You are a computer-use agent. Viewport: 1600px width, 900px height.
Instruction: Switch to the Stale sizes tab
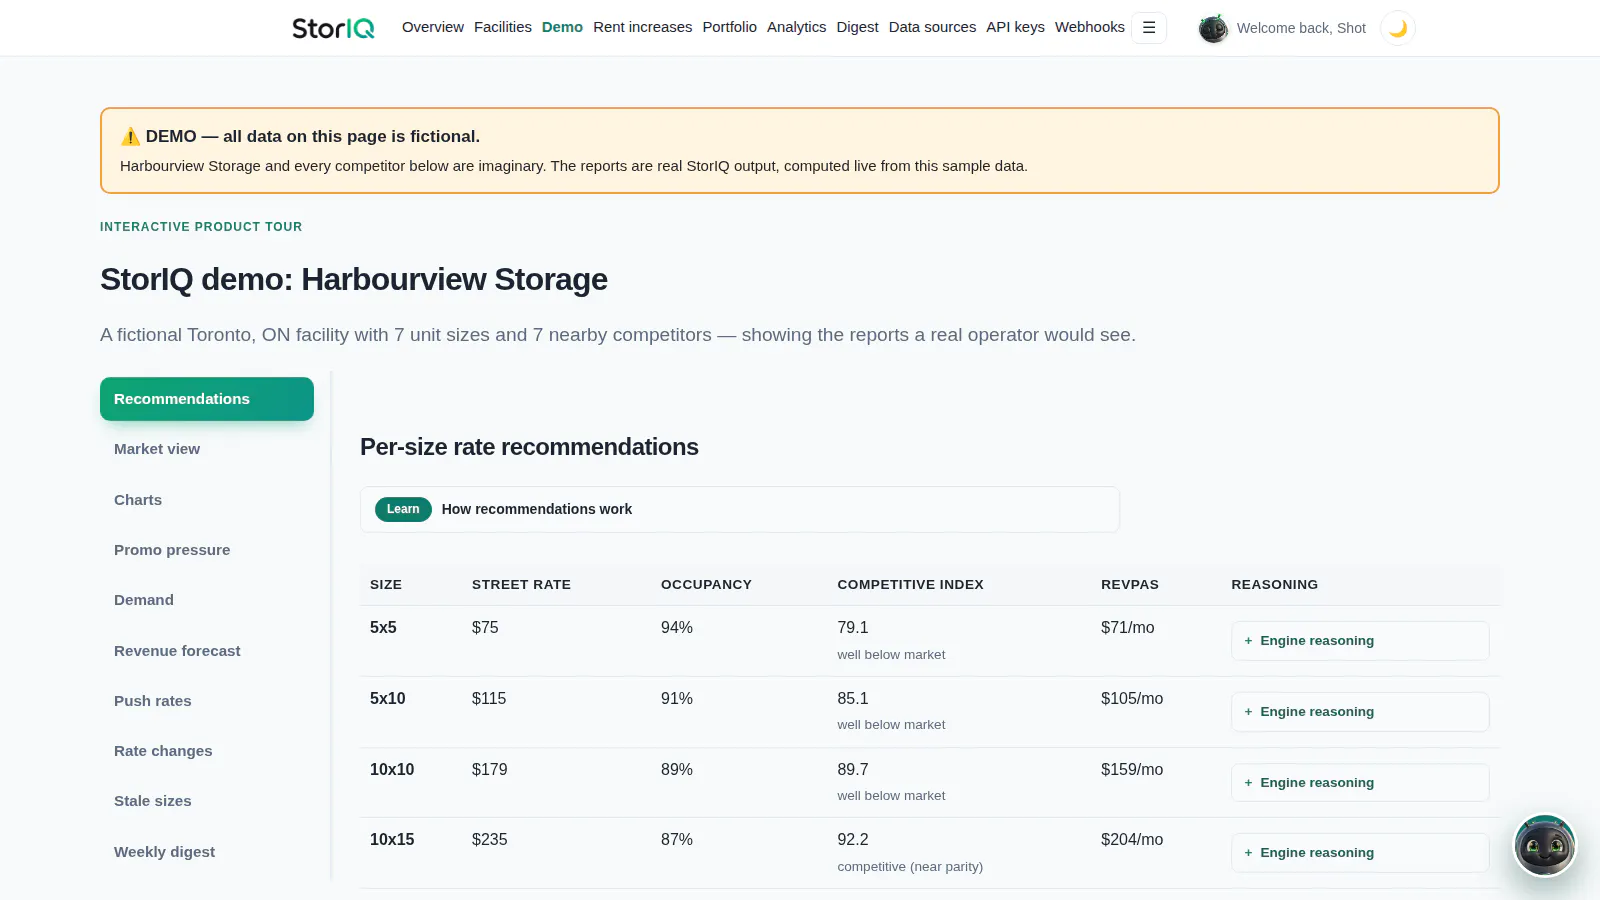(207, 801)
